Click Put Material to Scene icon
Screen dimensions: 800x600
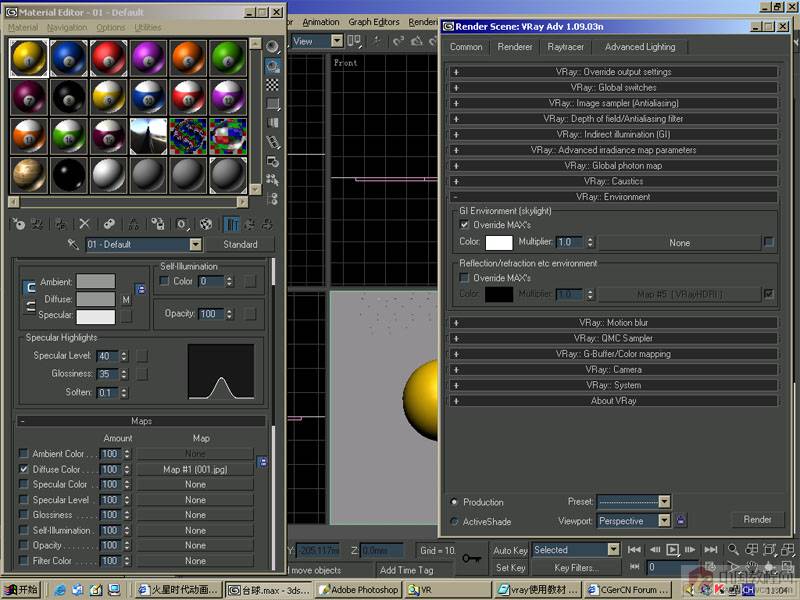click(37, 224)
